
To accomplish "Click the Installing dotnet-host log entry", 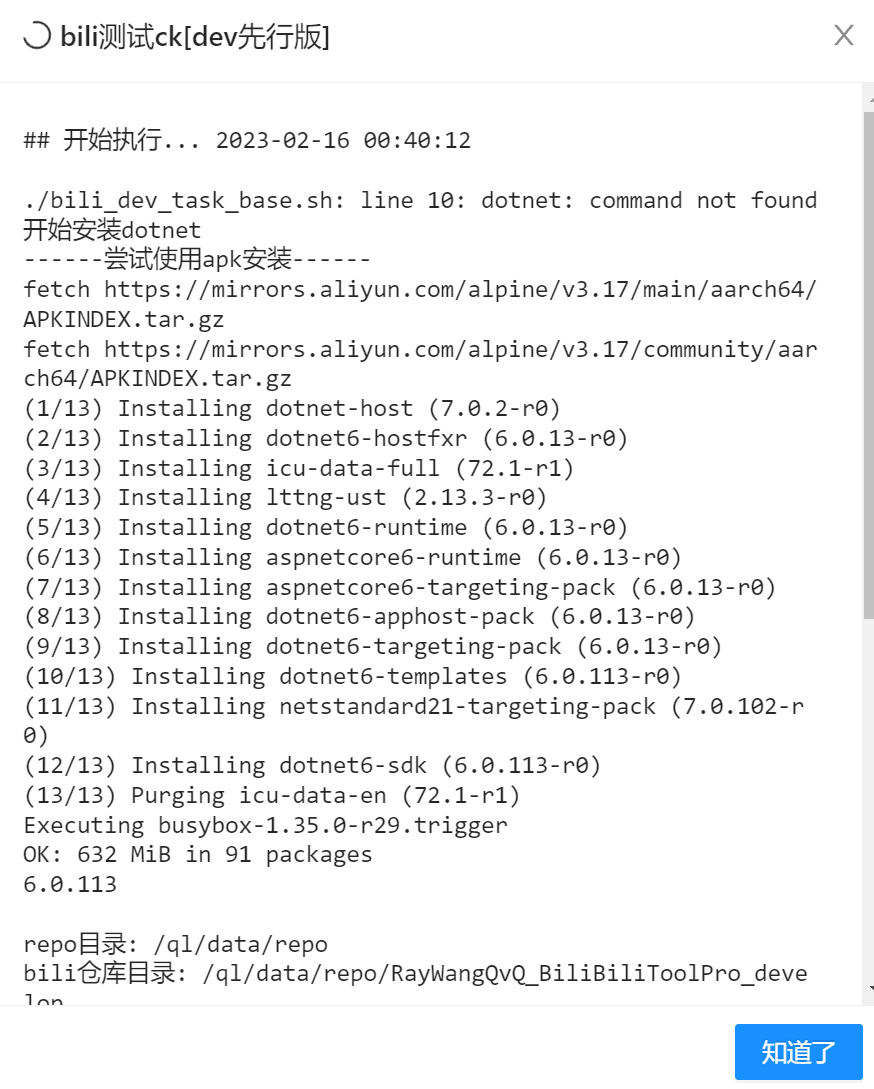I will pyautogui.click(x=290, y=407).
